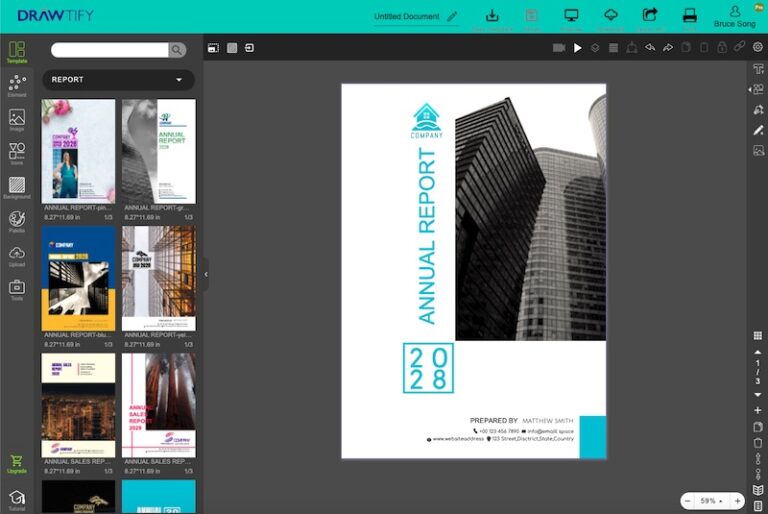Rename document via pencil icon
768x514 pixels.
(452, 16)
